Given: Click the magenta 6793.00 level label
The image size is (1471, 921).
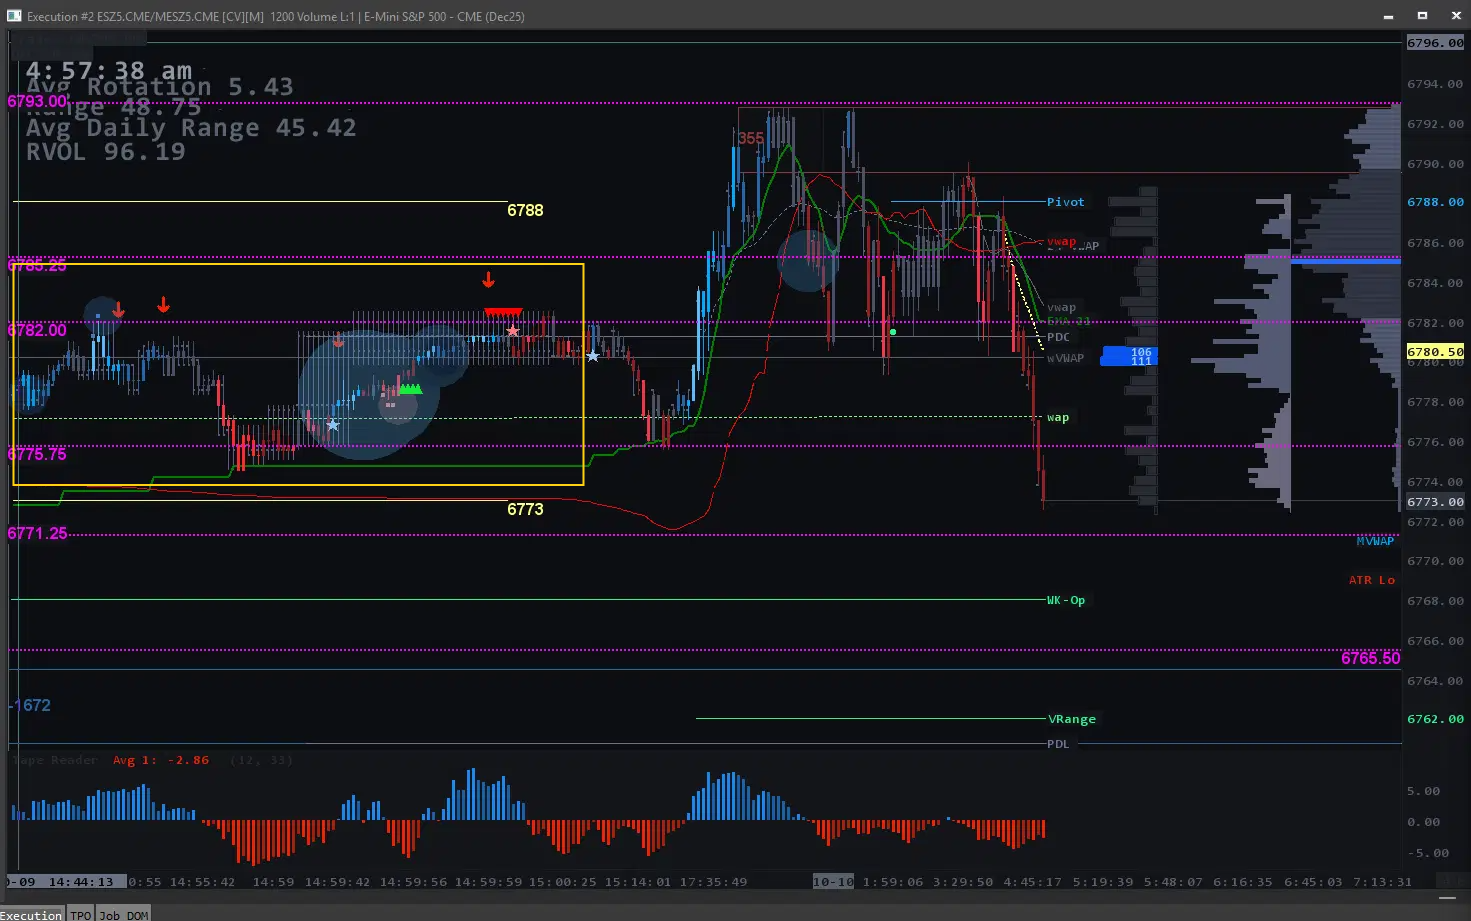Looking at the screenshot, I should tap(37, 101).
